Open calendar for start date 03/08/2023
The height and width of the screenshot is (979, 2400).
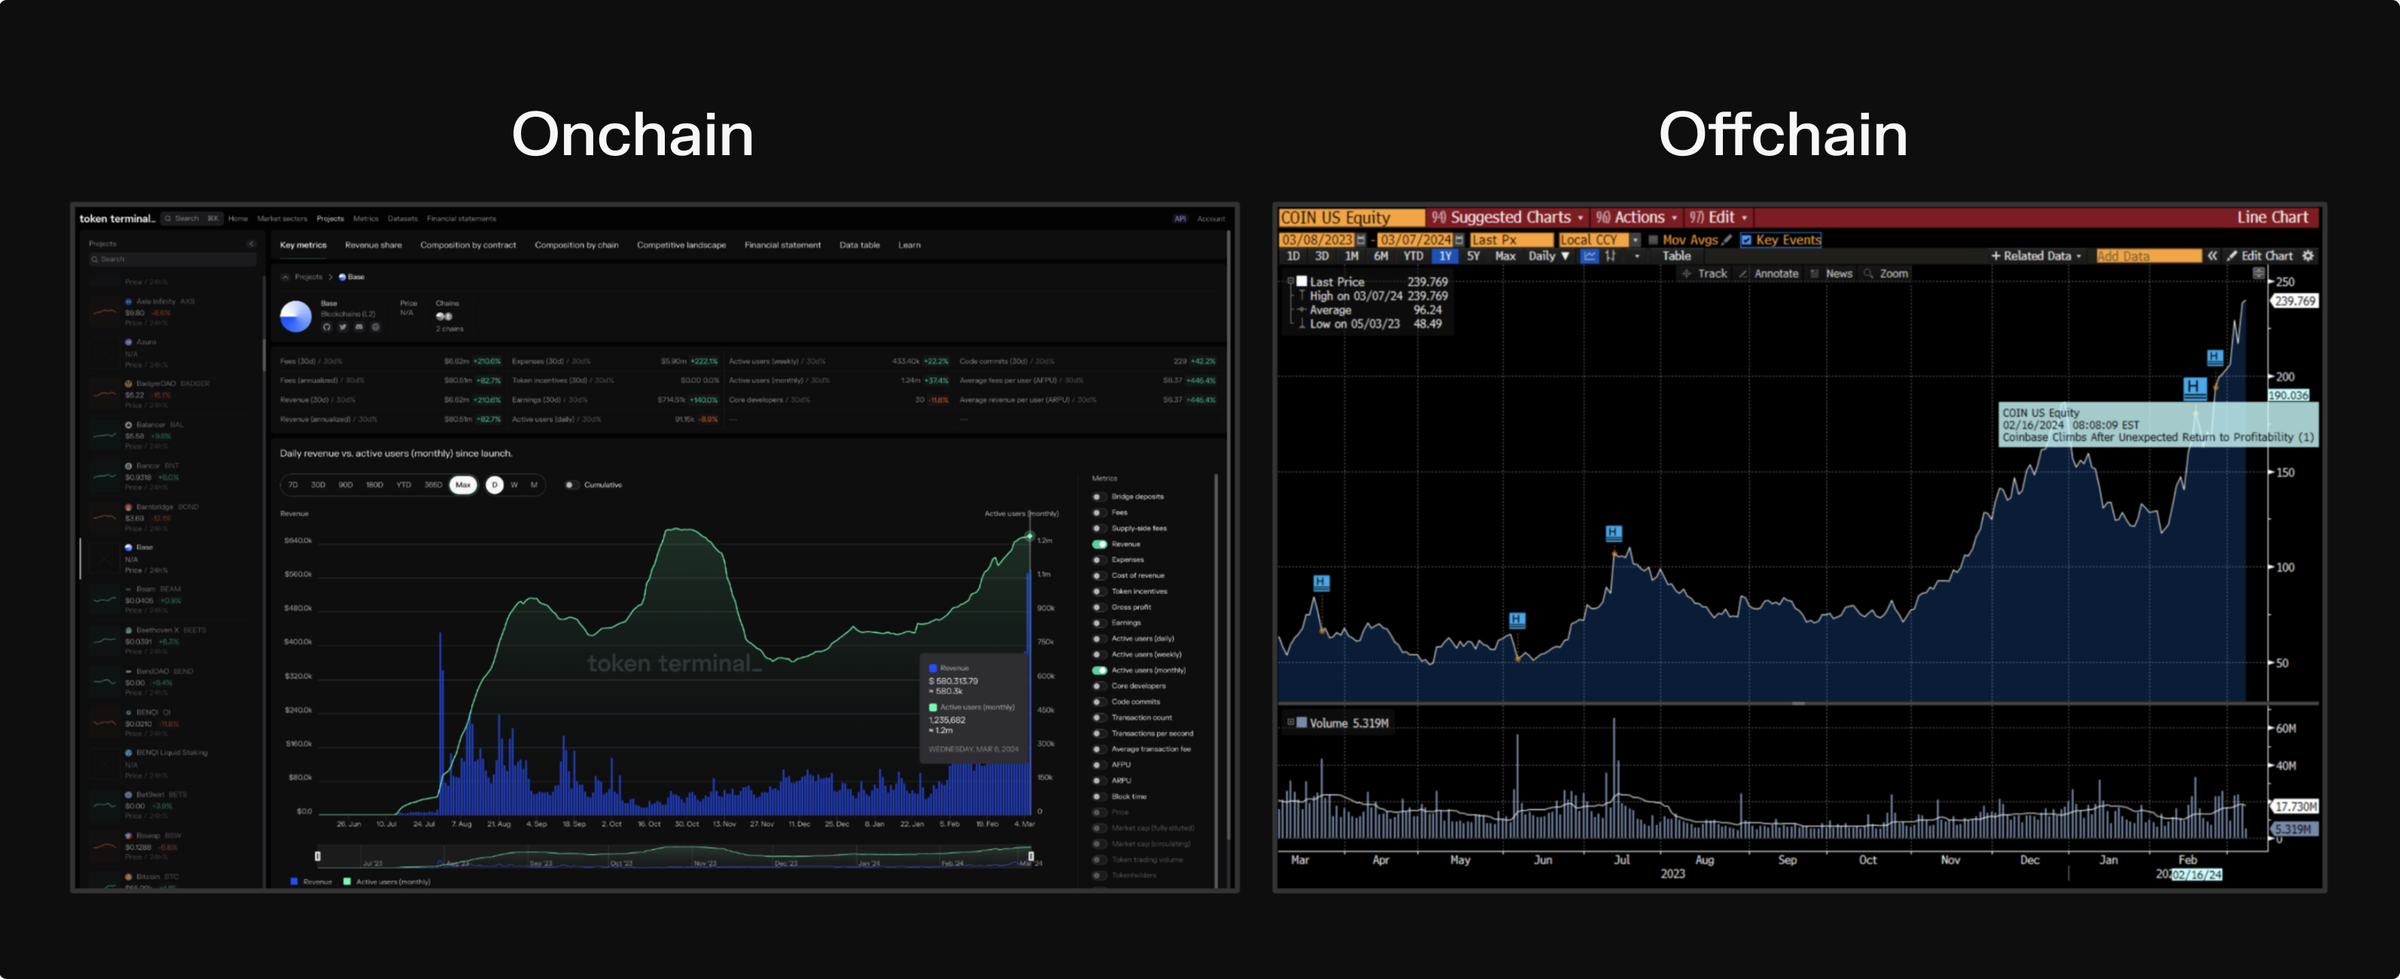[1361, 240]
